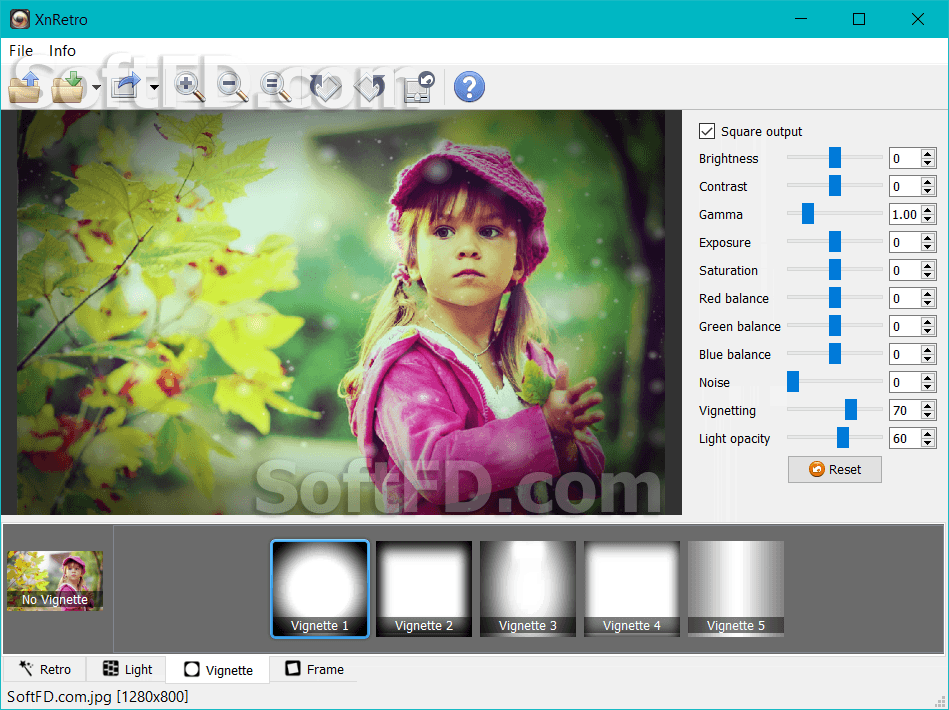This screenshot has width=949, height=710.
Task: Click the Save file folder icon
Action: pos(67,87)
